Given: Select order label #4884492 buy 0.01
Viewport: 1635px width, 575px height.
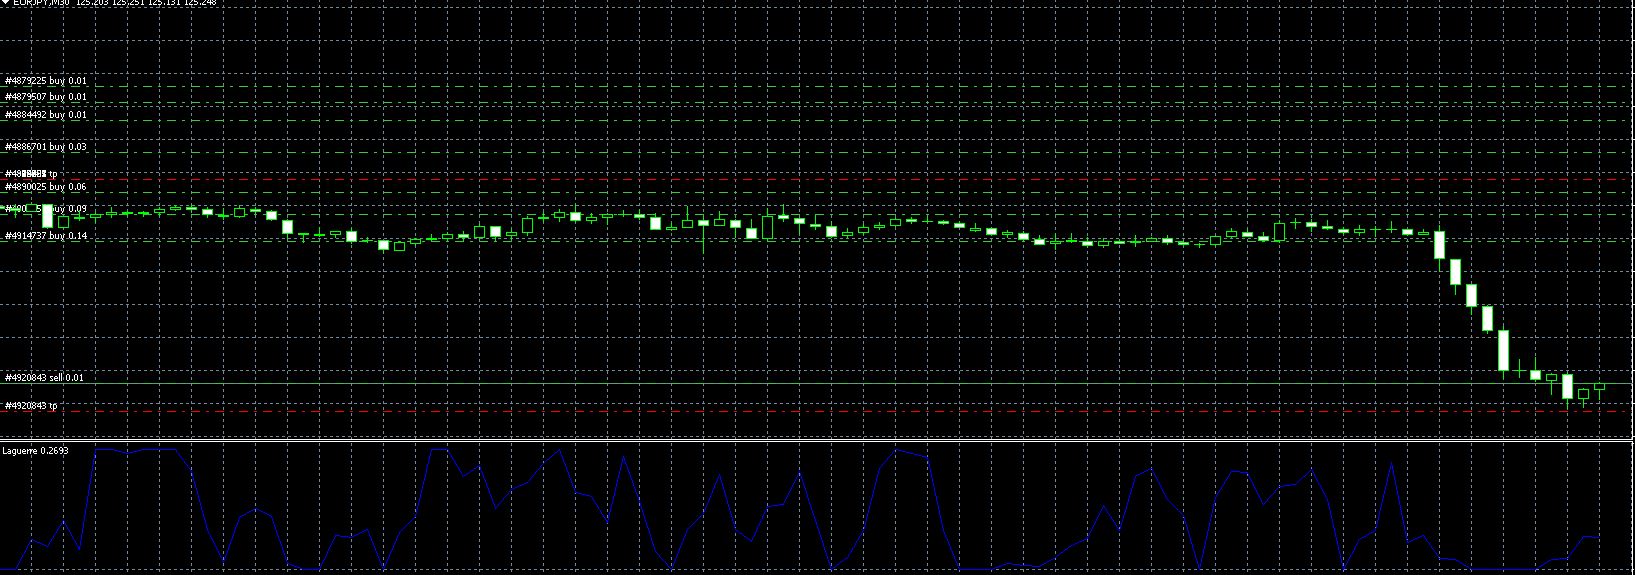Looking at the screenshot, I should 46,115.
